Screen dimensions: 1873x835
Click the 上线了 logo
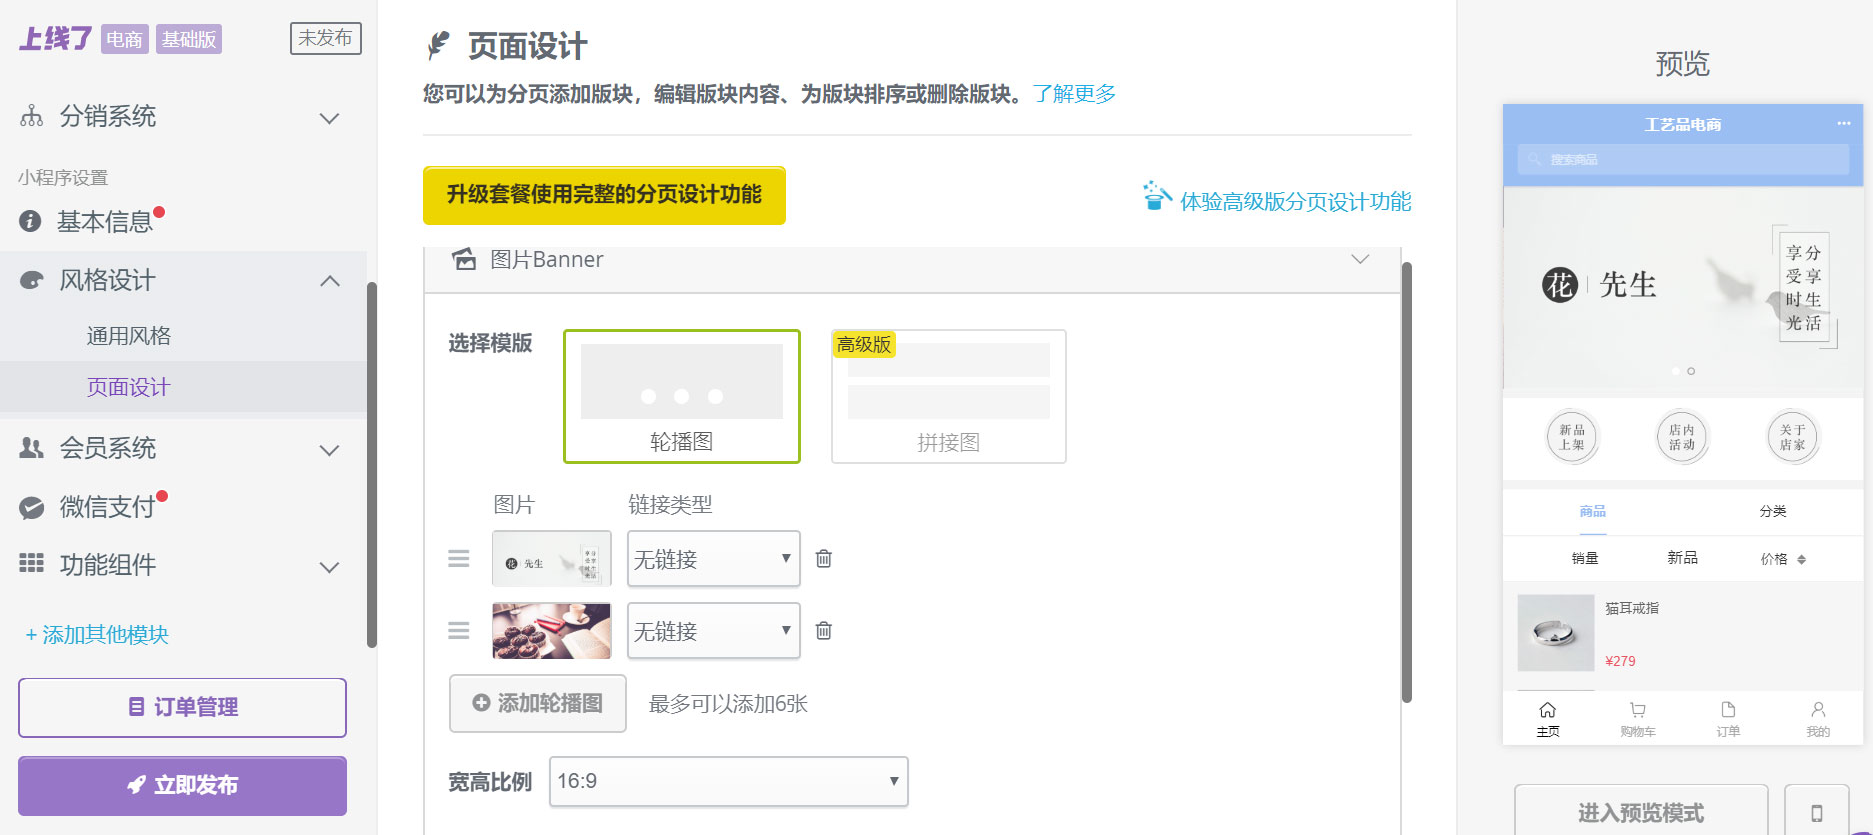[x=56, y=39]
